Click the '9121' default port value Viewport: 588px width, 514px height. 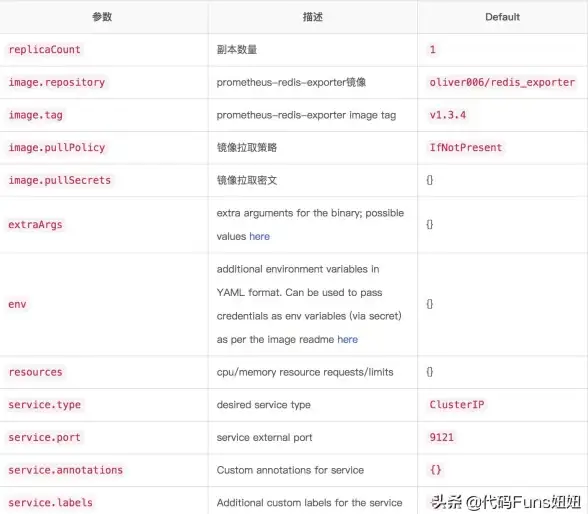coord(441,438)
